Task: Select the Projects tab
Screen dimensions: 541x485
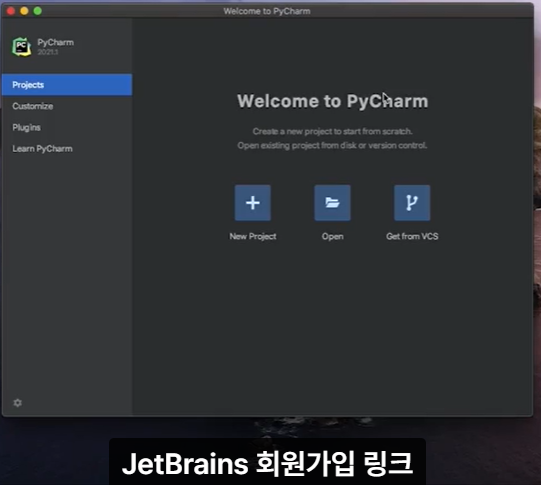Action: (67, 85)
